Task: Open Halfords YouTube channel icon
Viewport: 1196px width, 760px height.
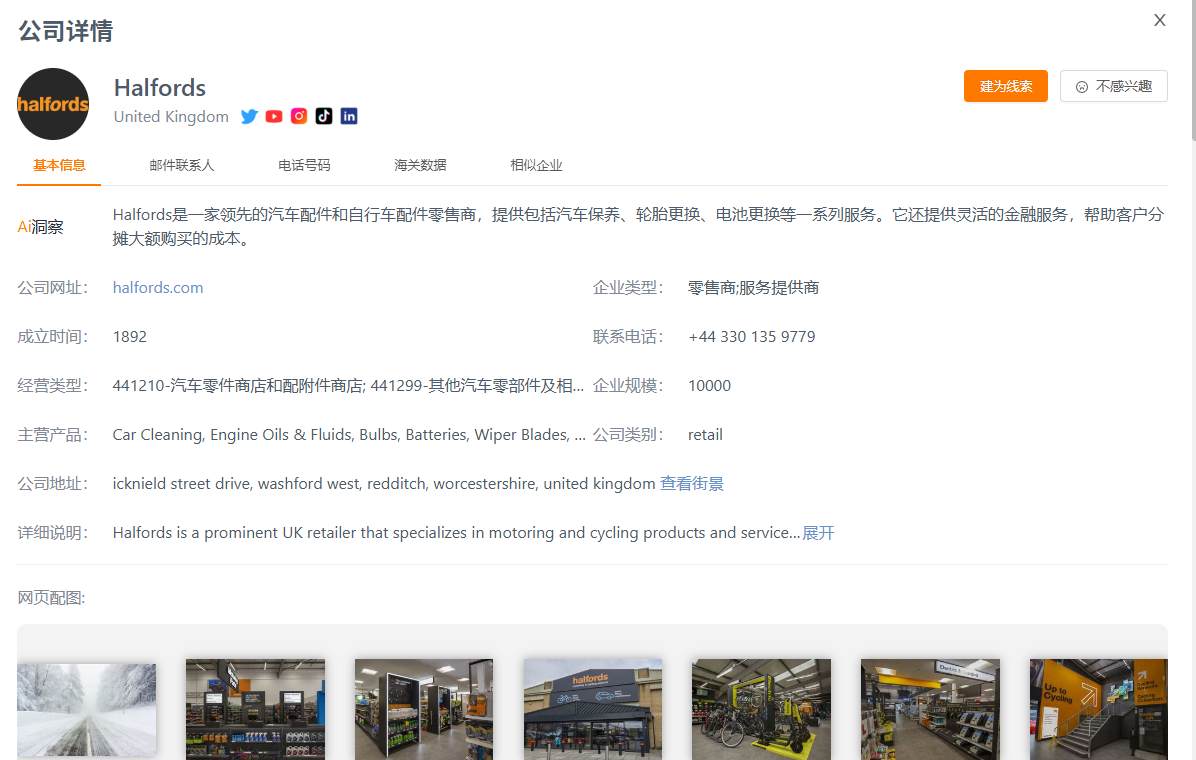Action: point(274,116)
